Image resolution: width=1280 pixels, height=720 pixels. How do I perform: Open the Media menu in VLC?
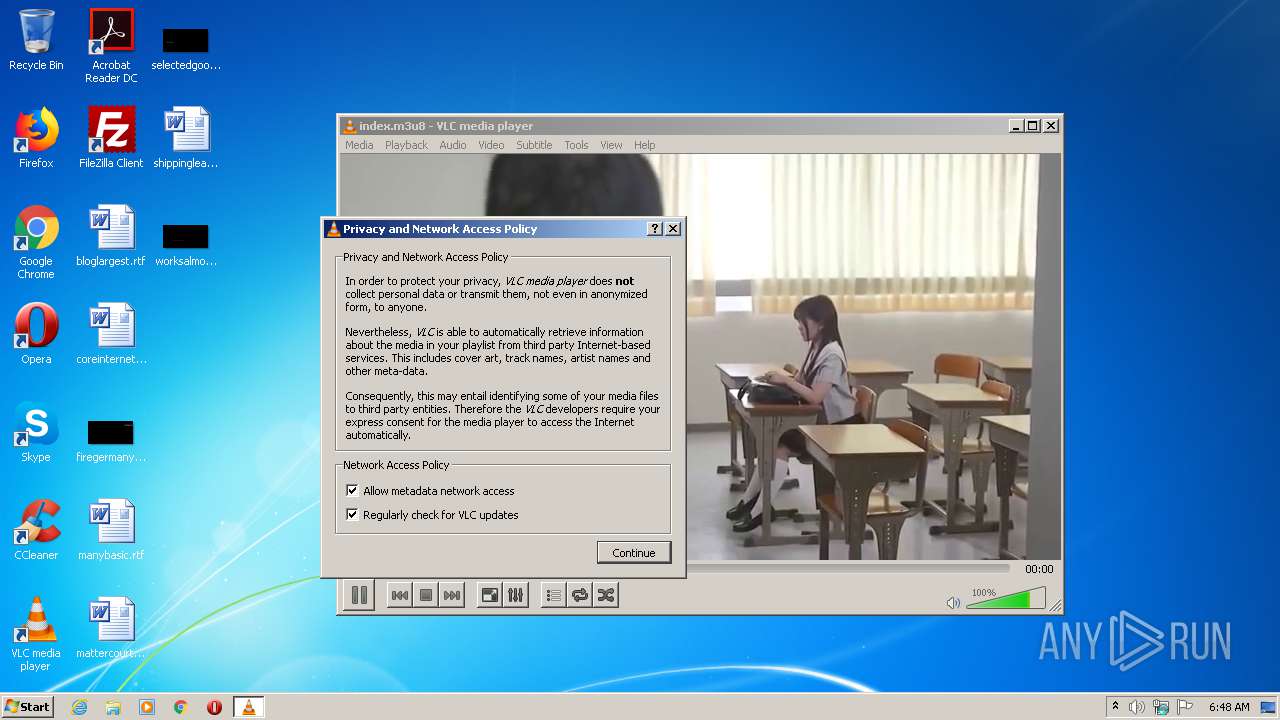pyautogui.click(x=359, y=145)
